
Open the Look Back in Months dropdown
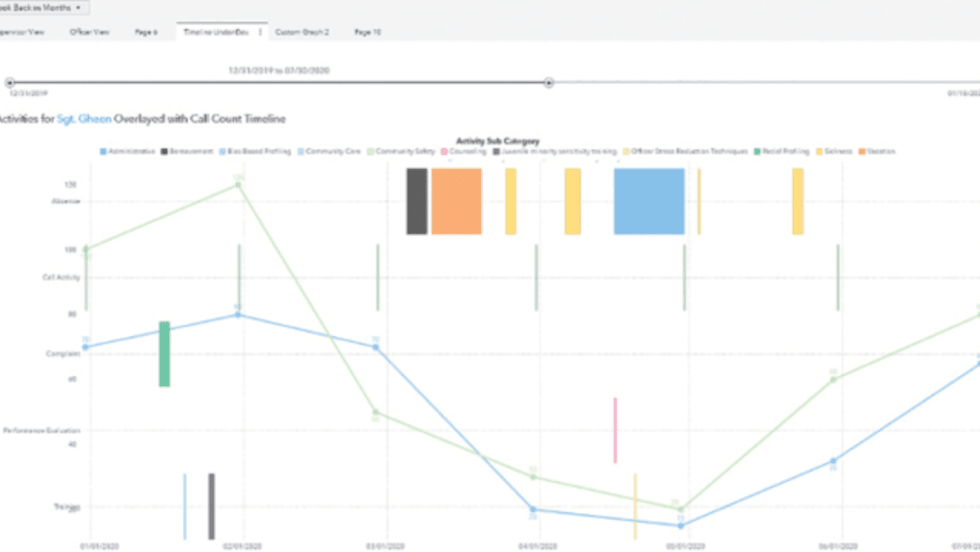pyautogui.click(x=45, y=7)
